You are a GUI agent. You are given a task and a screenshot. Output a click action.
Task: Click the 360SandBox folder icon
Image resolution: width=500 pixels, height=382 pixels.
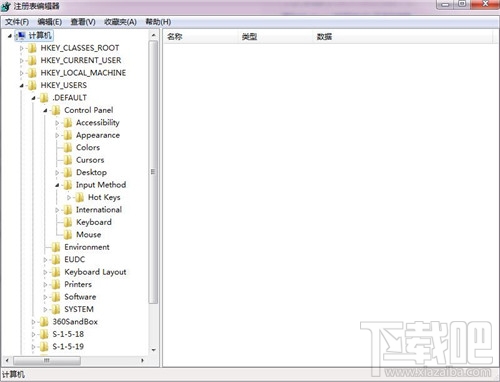click(44, 322)
